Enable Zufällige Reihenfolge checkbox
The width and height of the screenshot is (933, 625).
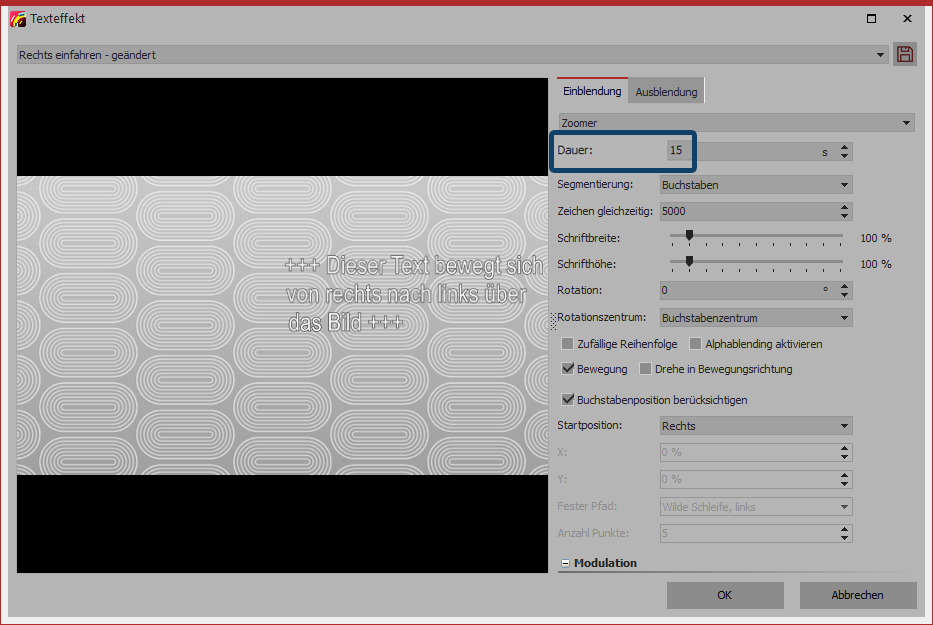pyautogui.click(x=568, y=344)
